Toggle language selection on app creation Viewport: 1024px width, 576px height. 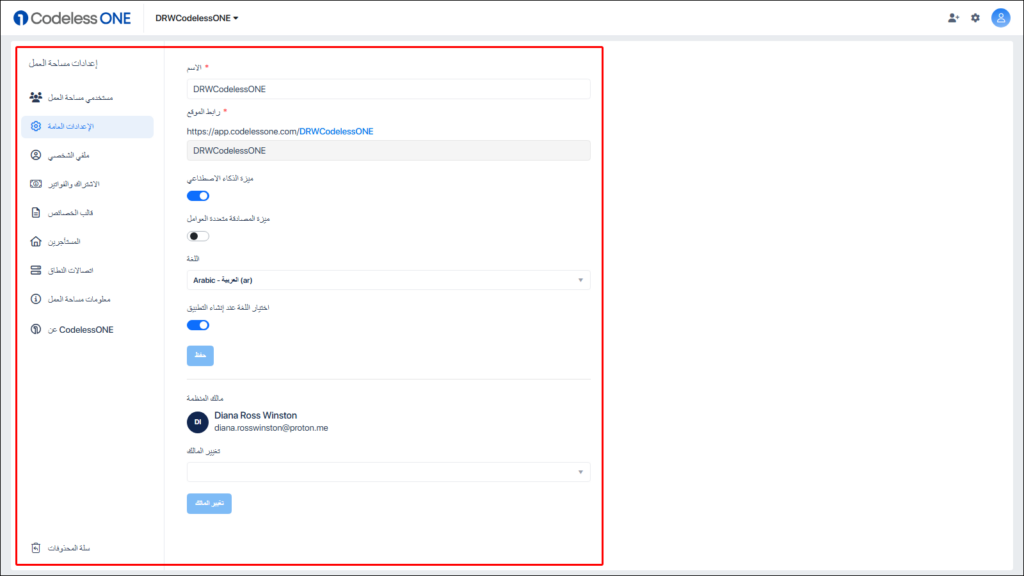click(x=198, y=325)
